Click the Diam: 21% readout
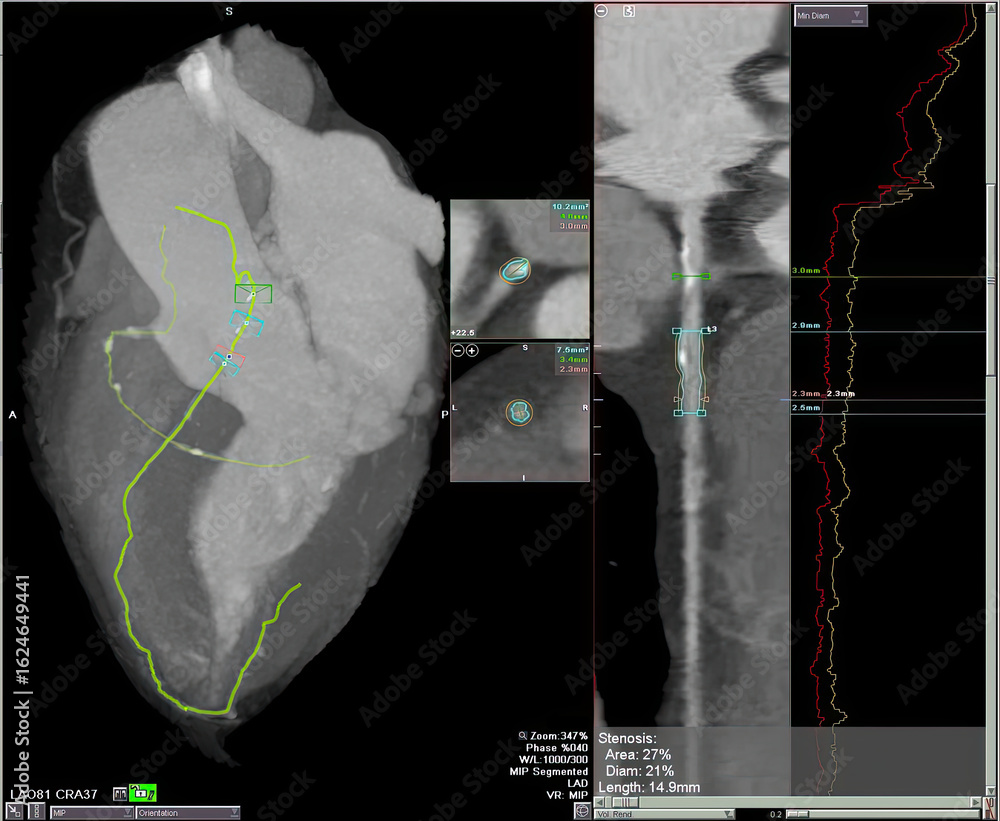The image size is (1000, 821). click(640, 771)
